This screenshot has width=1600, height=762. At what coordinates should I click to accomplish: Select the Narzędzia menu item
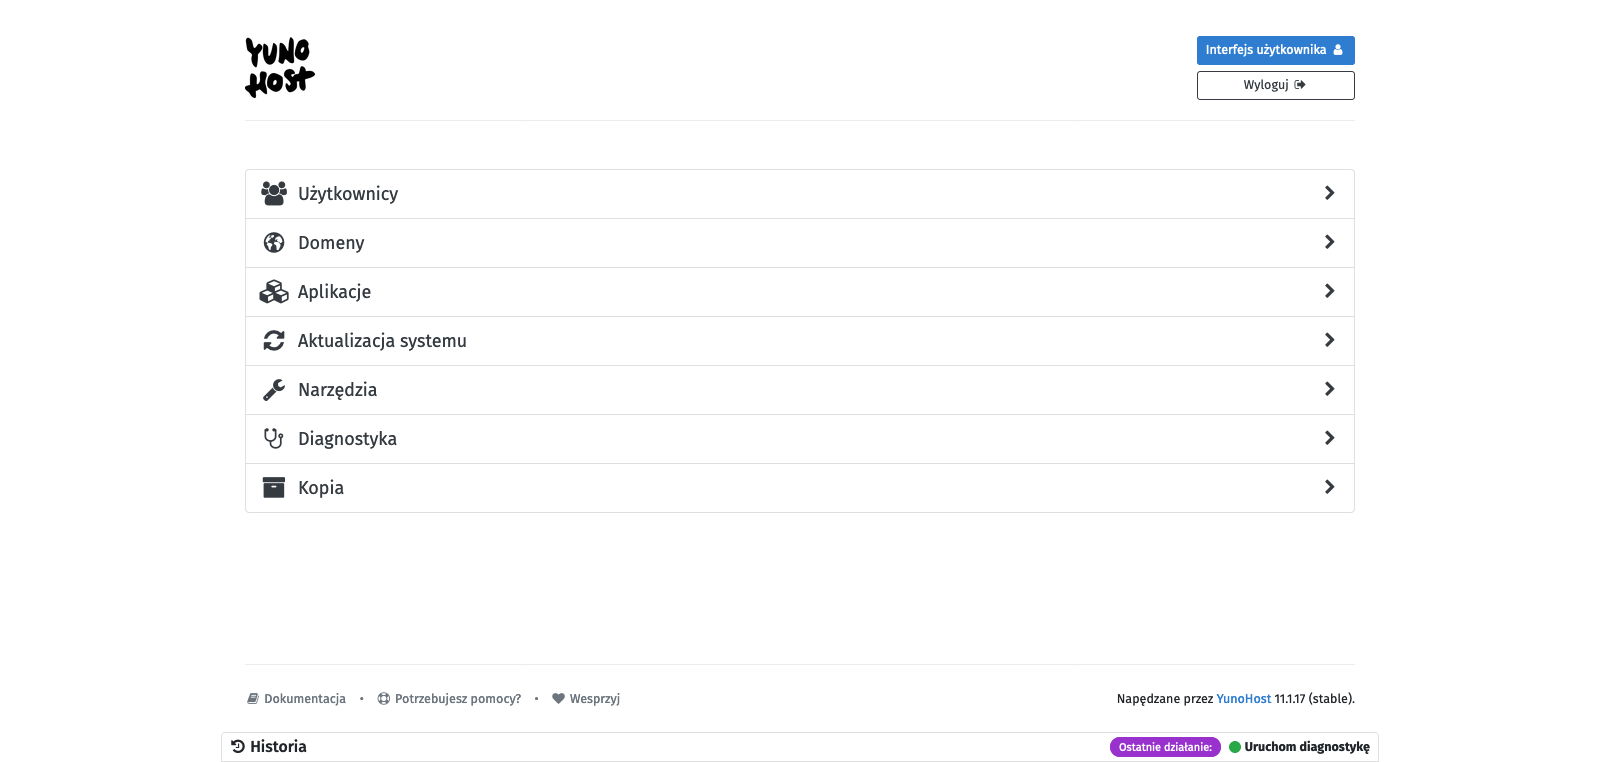(338, 390)
